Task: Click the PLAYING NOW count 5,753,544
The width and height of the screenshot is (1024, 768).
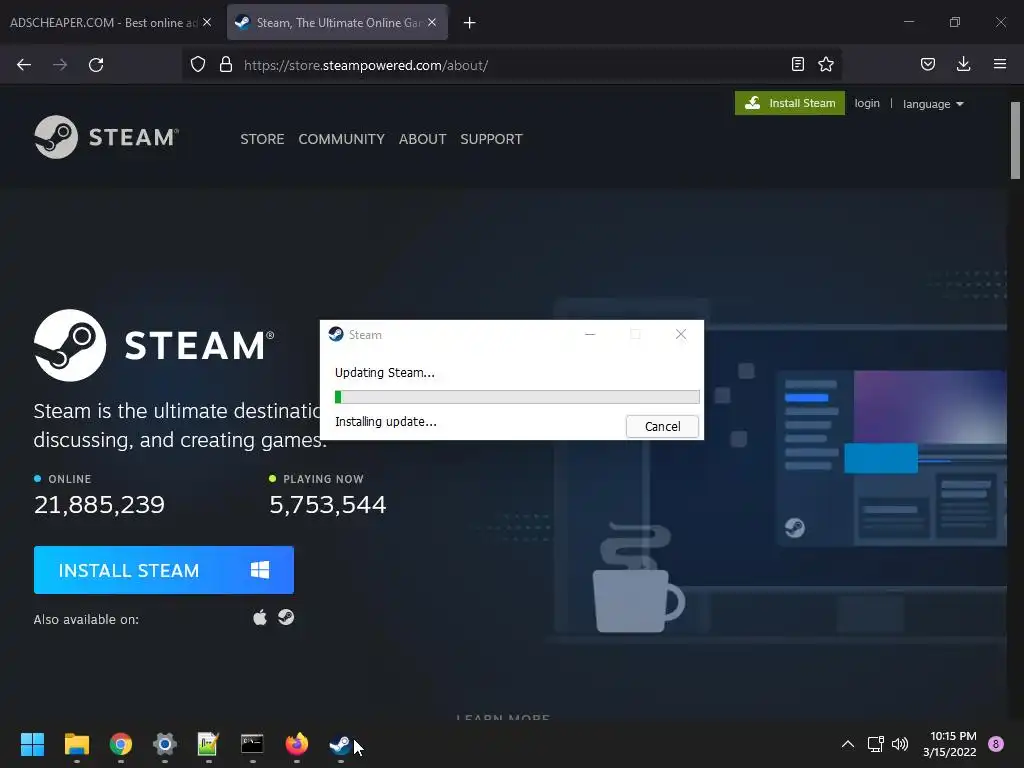Action: click(x=328, y=505)
